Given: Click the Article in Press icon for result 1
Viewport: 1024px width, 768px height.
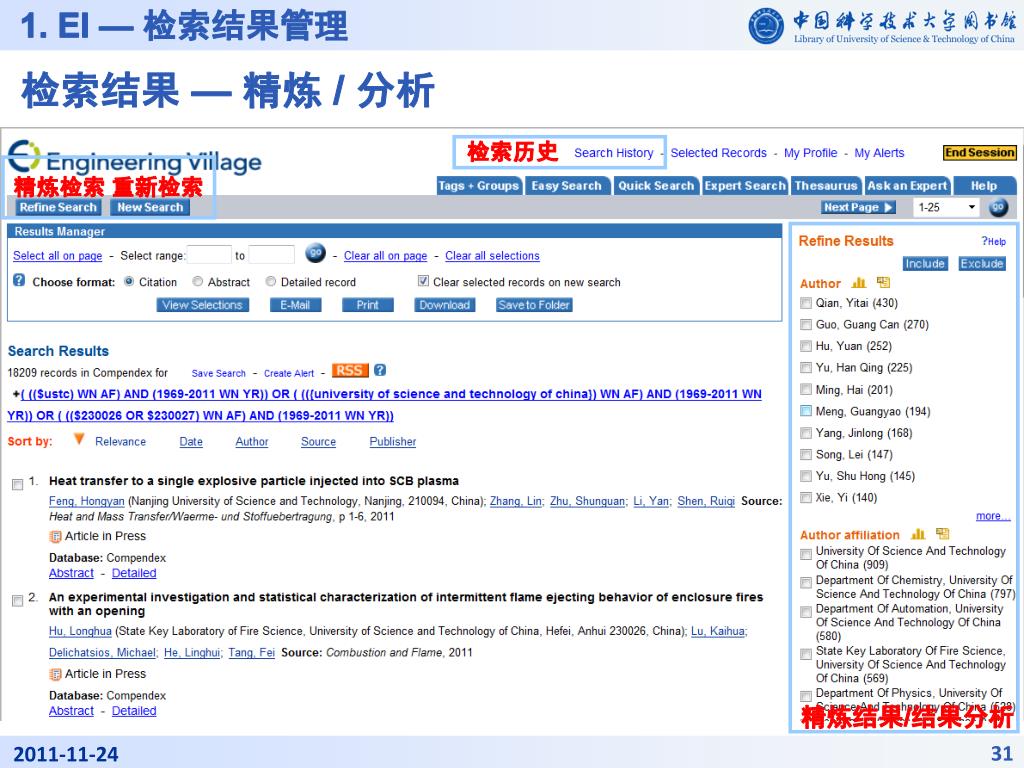Looking at the screenshot, I should tap(56, 537).
